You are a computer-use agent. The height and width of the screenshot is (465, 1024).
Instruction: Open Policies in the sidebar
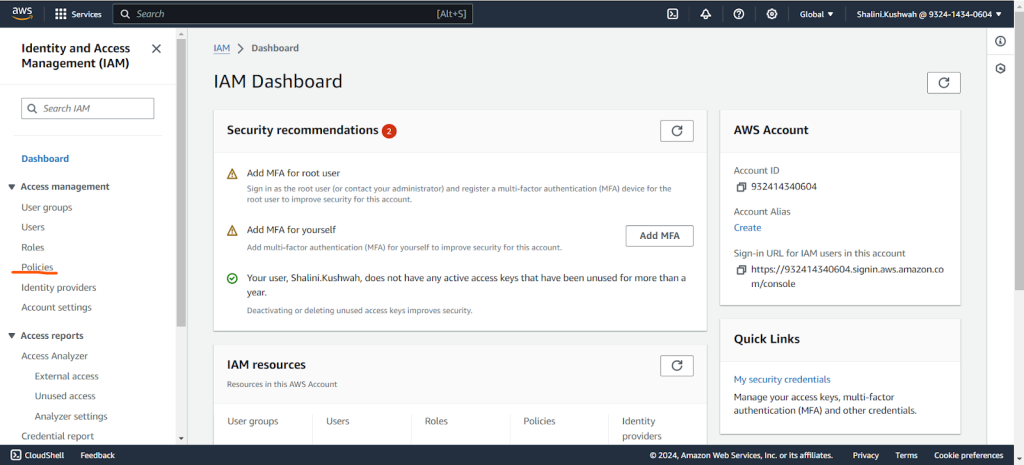(x=37, y=267)
